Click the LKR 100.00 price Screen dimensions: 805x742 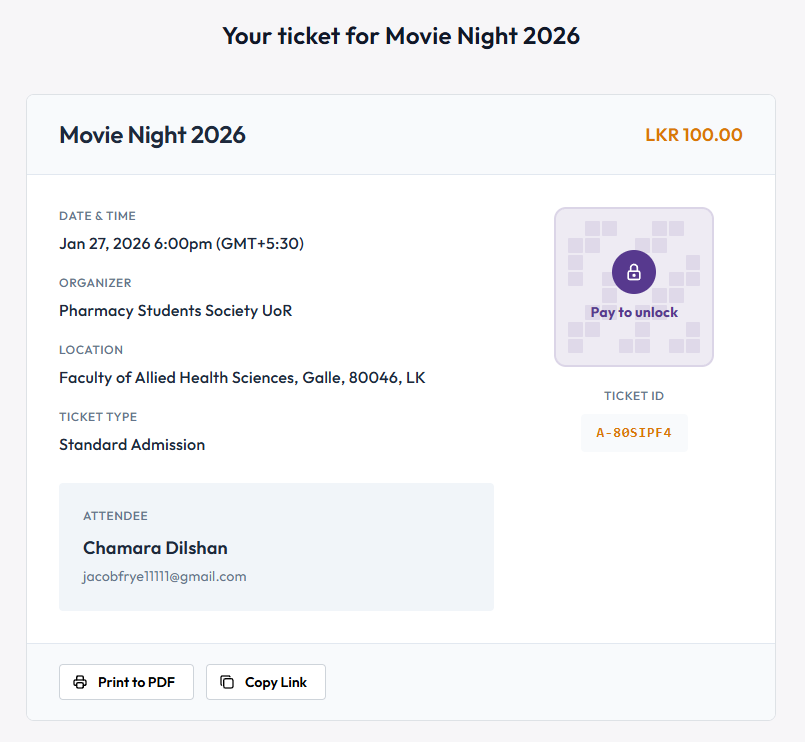pos(693,135)
